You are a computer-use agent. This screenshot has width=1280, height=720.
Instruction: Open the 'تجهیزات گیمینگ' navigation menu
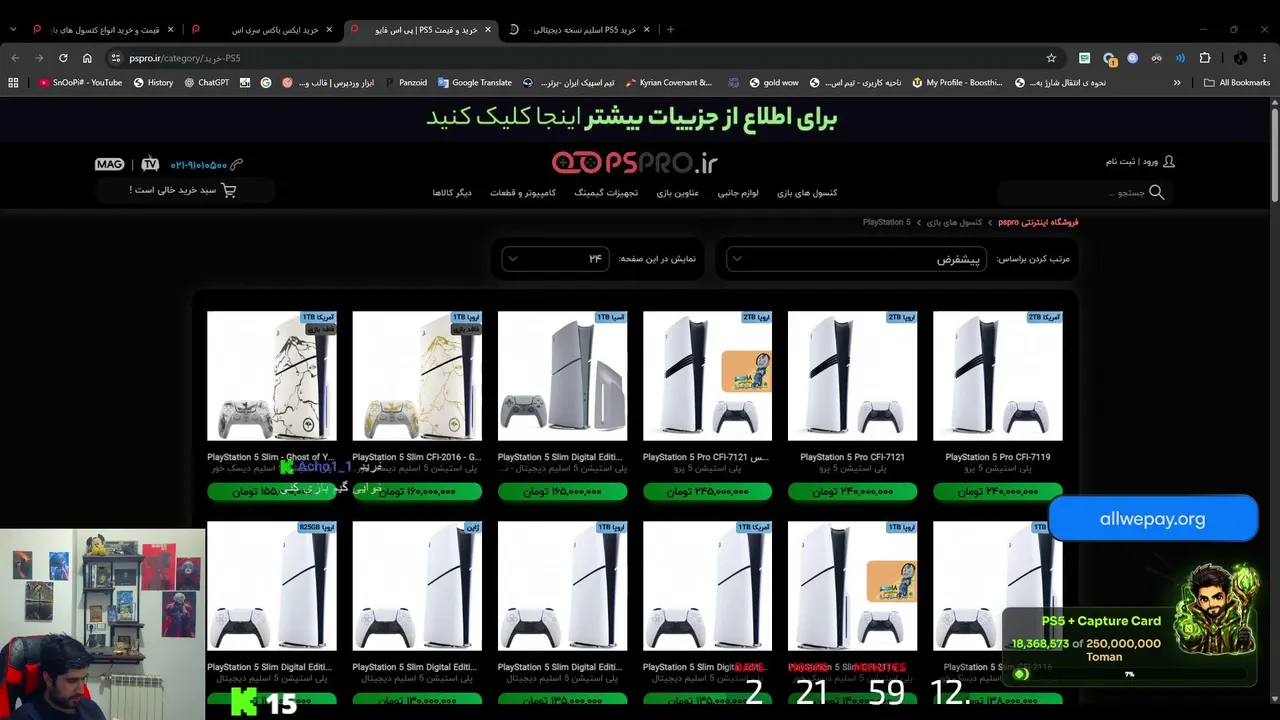[x=606, y=193]
